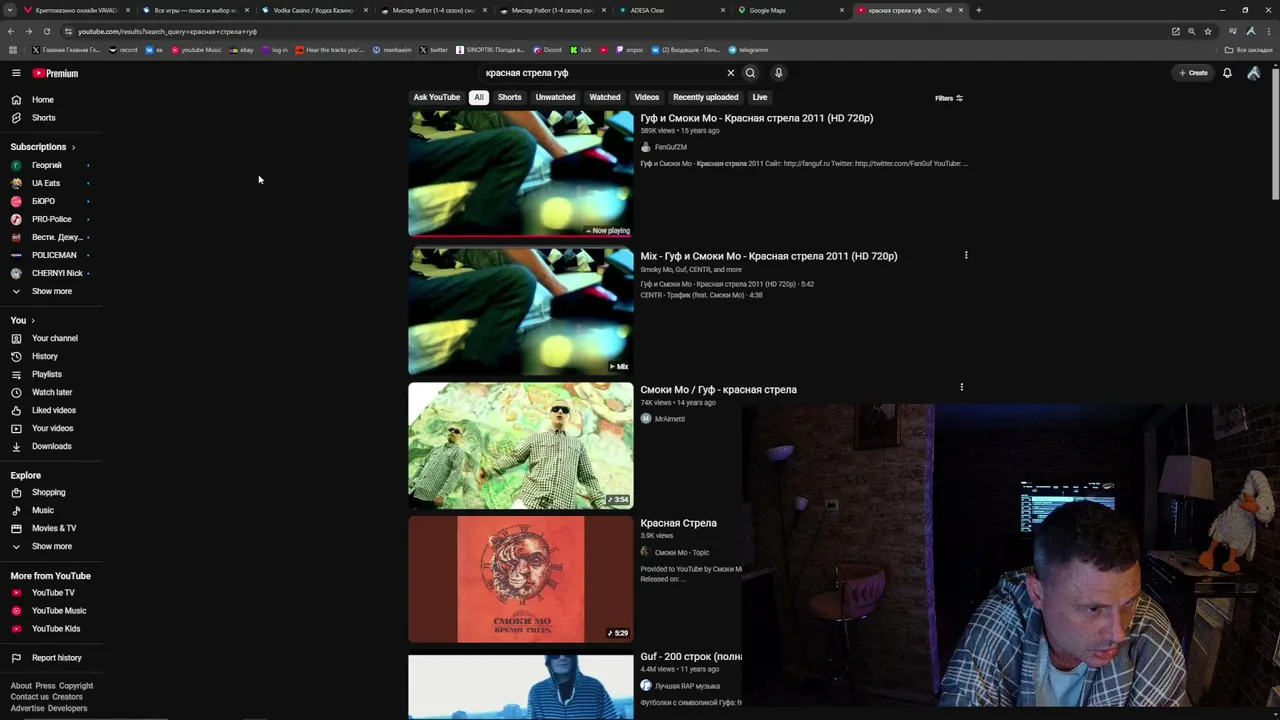The width and height of the screenshot is (1280, 720).
Task: Open the account avatar menu
Action: 1253,73
